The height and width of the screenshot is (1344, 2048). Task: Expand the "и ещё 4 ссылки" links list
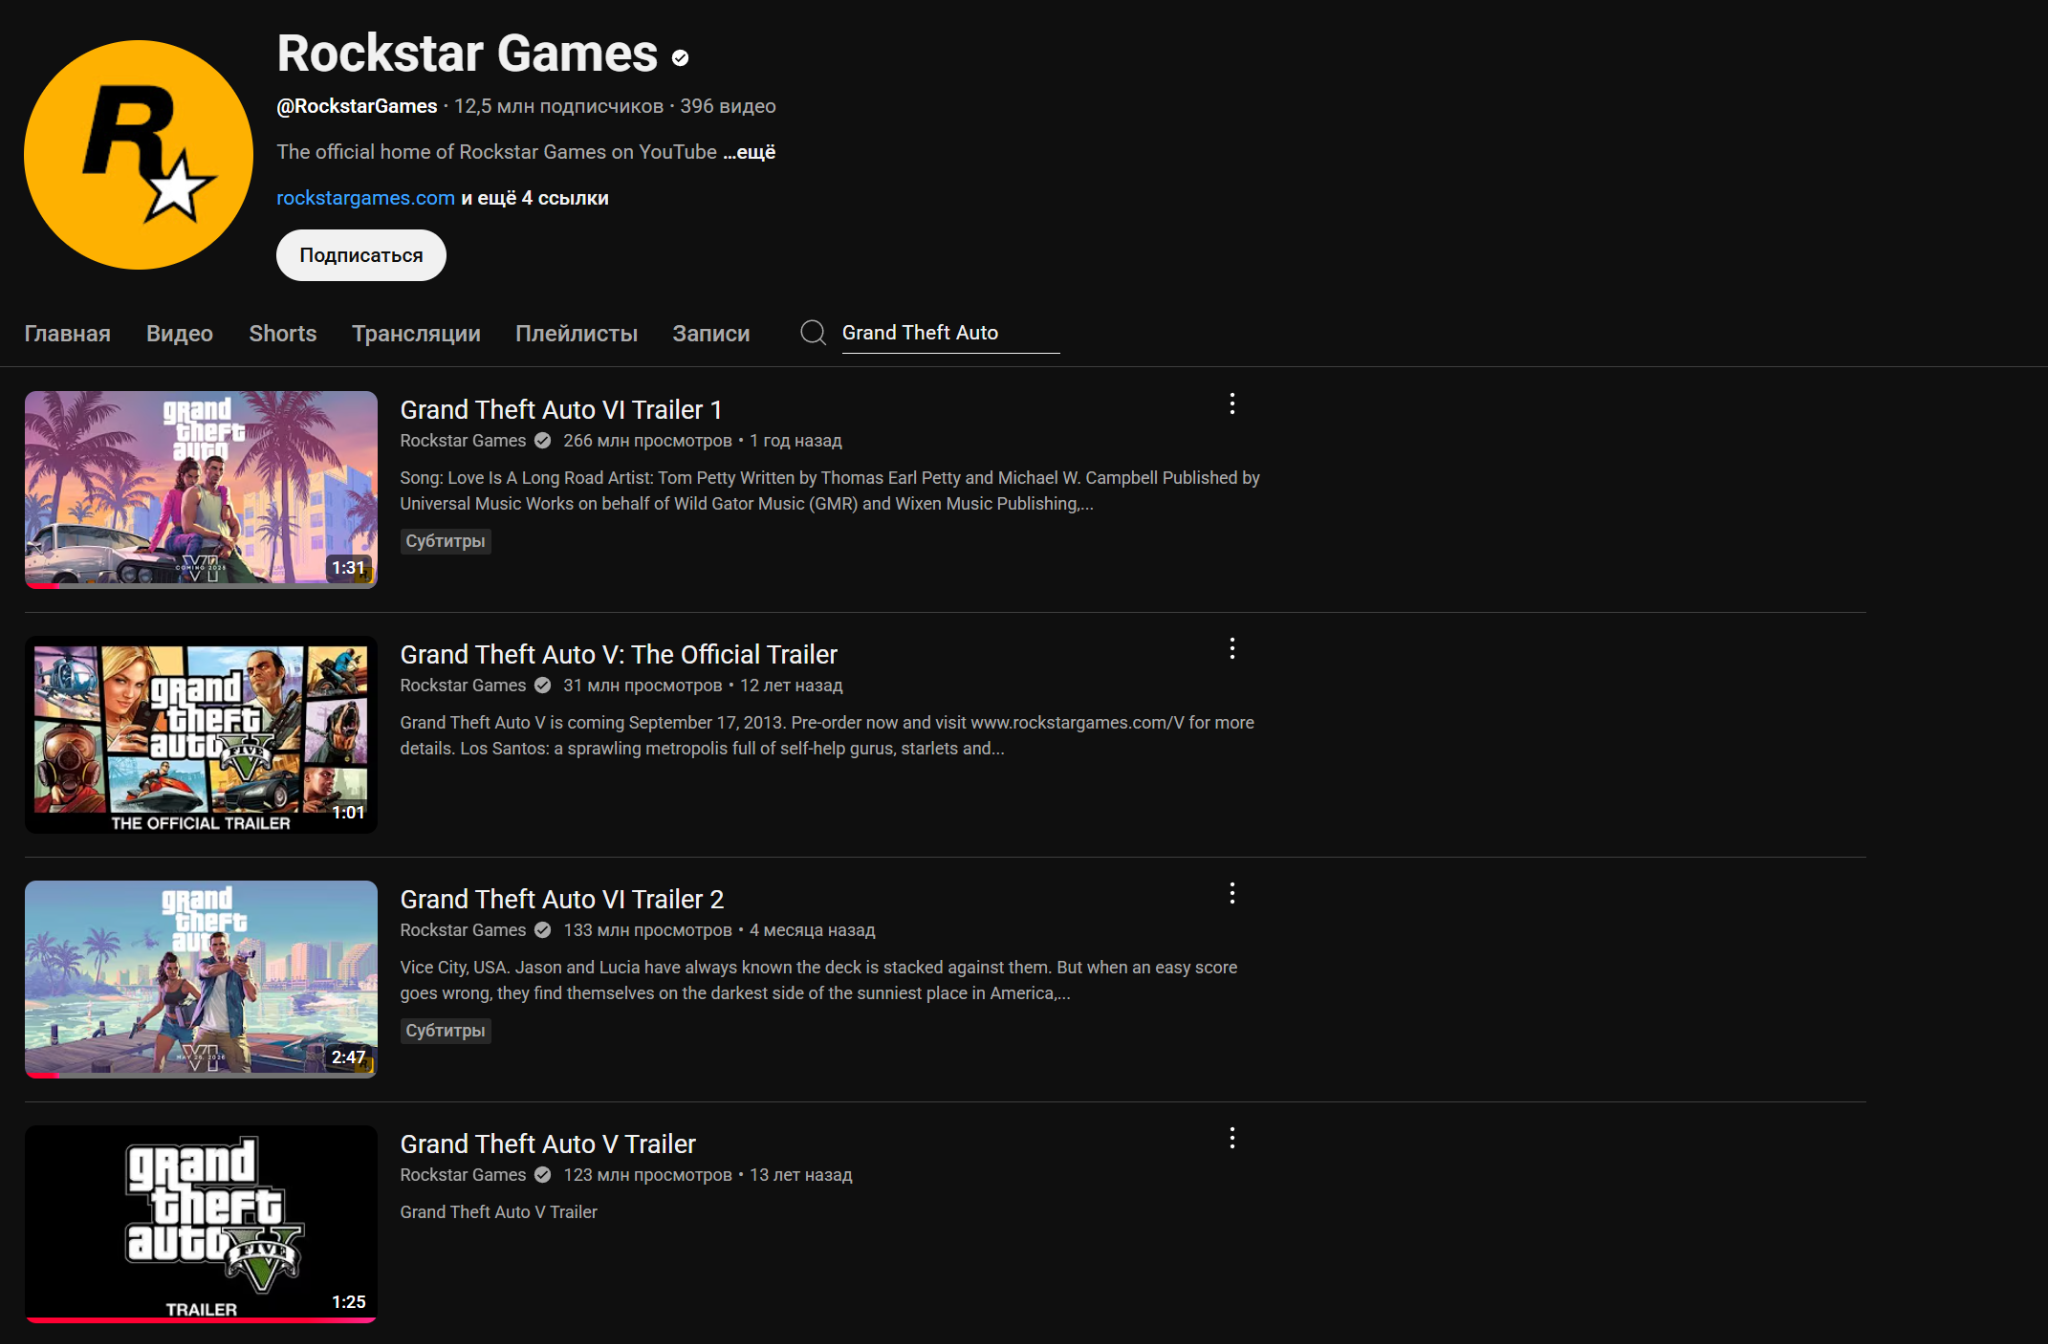click(534, 198)
